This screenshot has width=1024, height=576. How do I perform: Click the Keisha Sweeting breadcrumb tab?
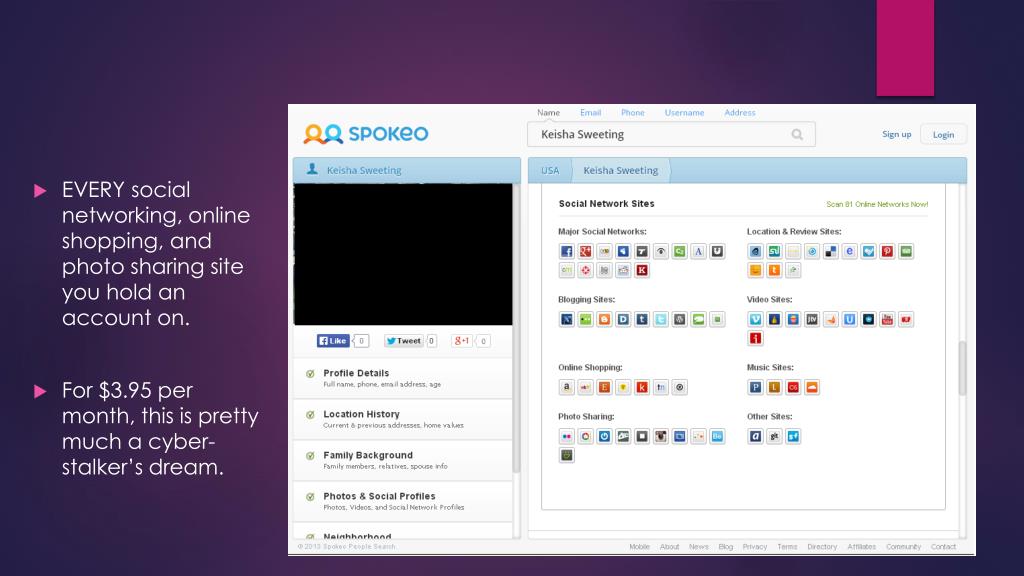(x=620, y=170)
